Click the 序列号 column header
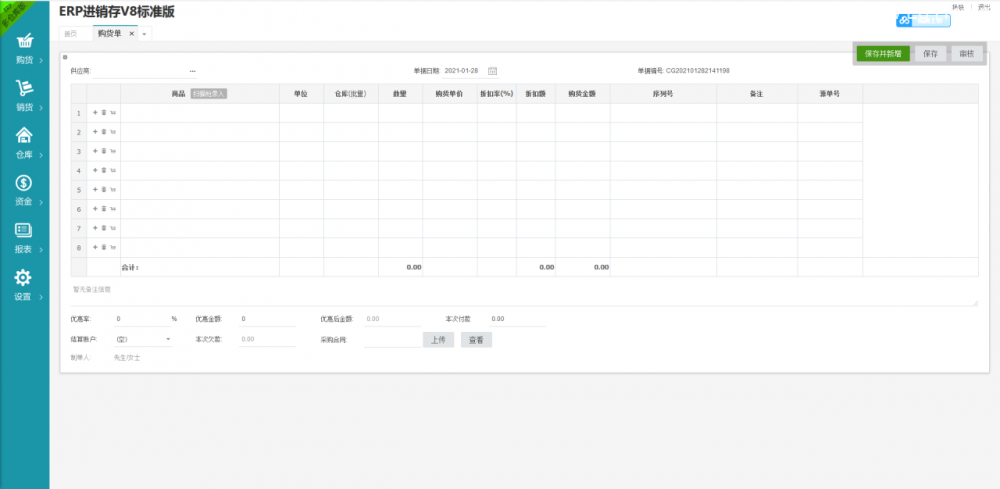Viewport: 1000px width, 489px height. [663, 94]
